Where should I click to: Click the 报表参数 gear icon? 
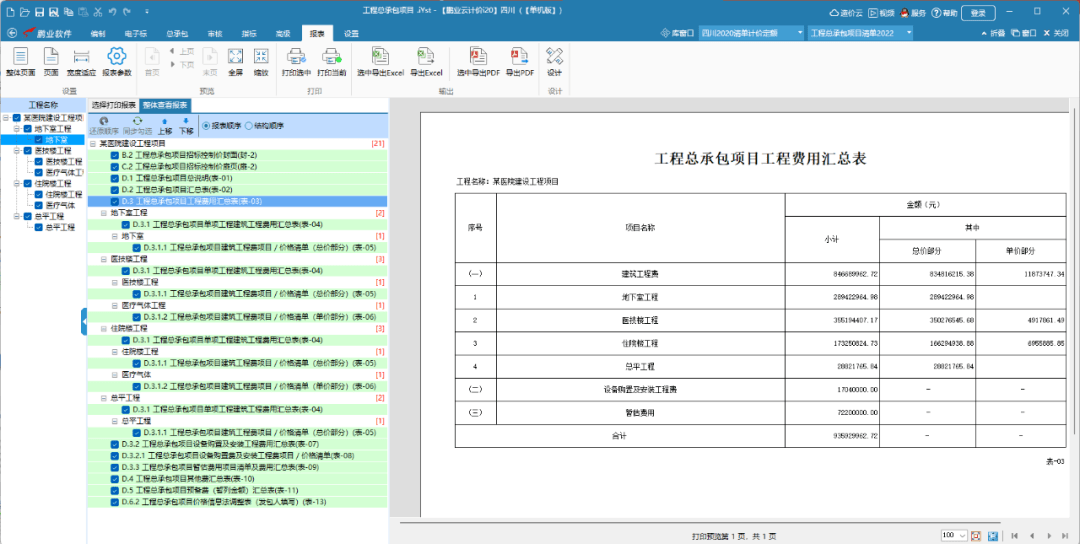[117, 58]
